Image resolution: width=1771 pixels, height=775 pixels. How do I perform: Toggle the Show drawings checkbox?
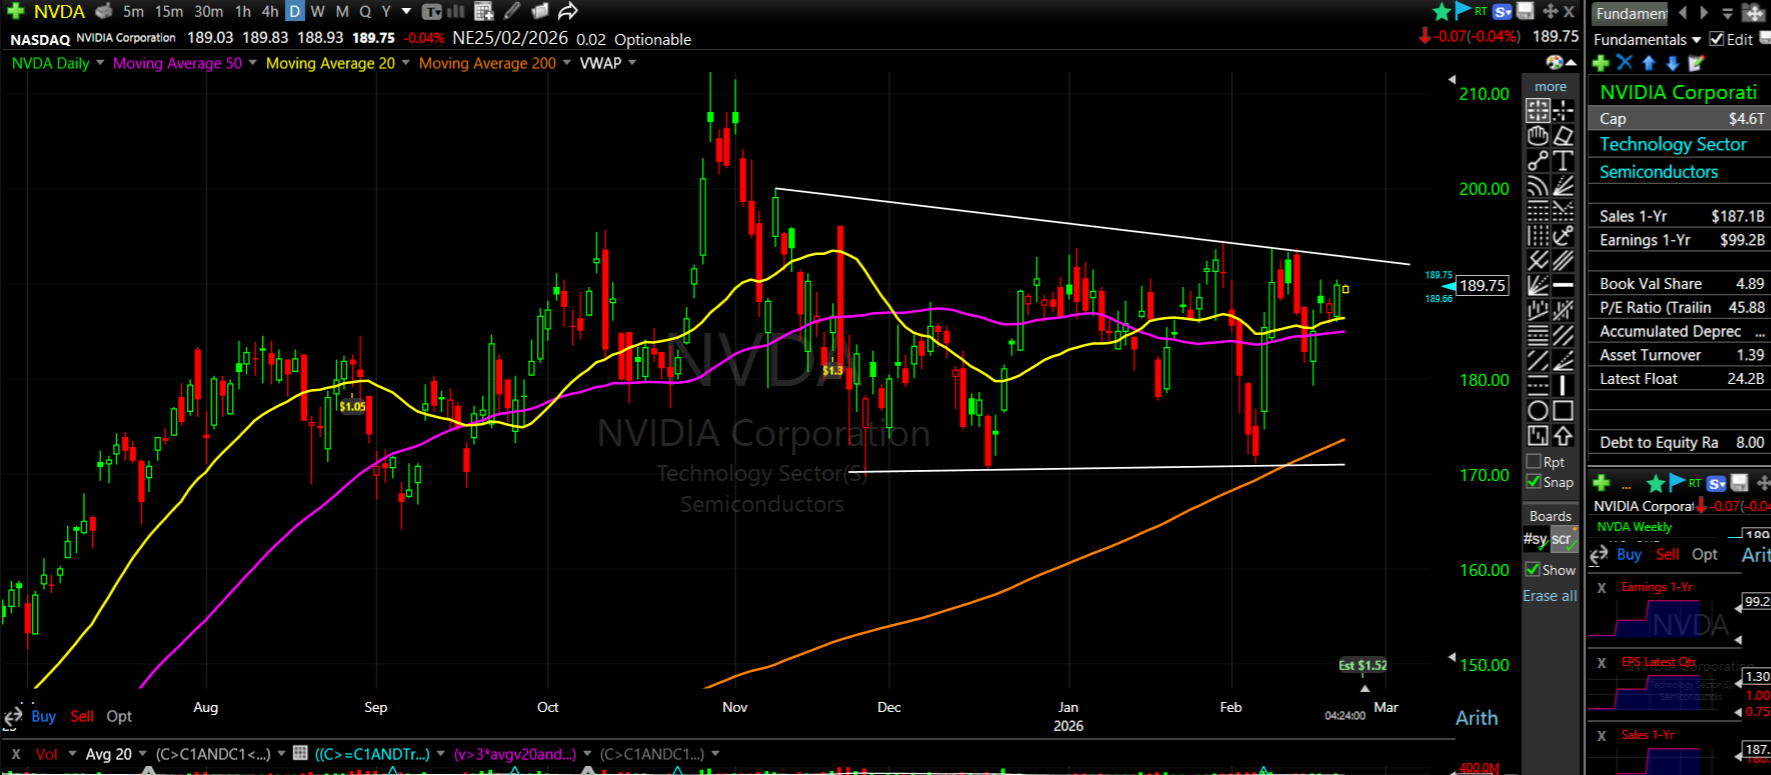point(1532,570)
